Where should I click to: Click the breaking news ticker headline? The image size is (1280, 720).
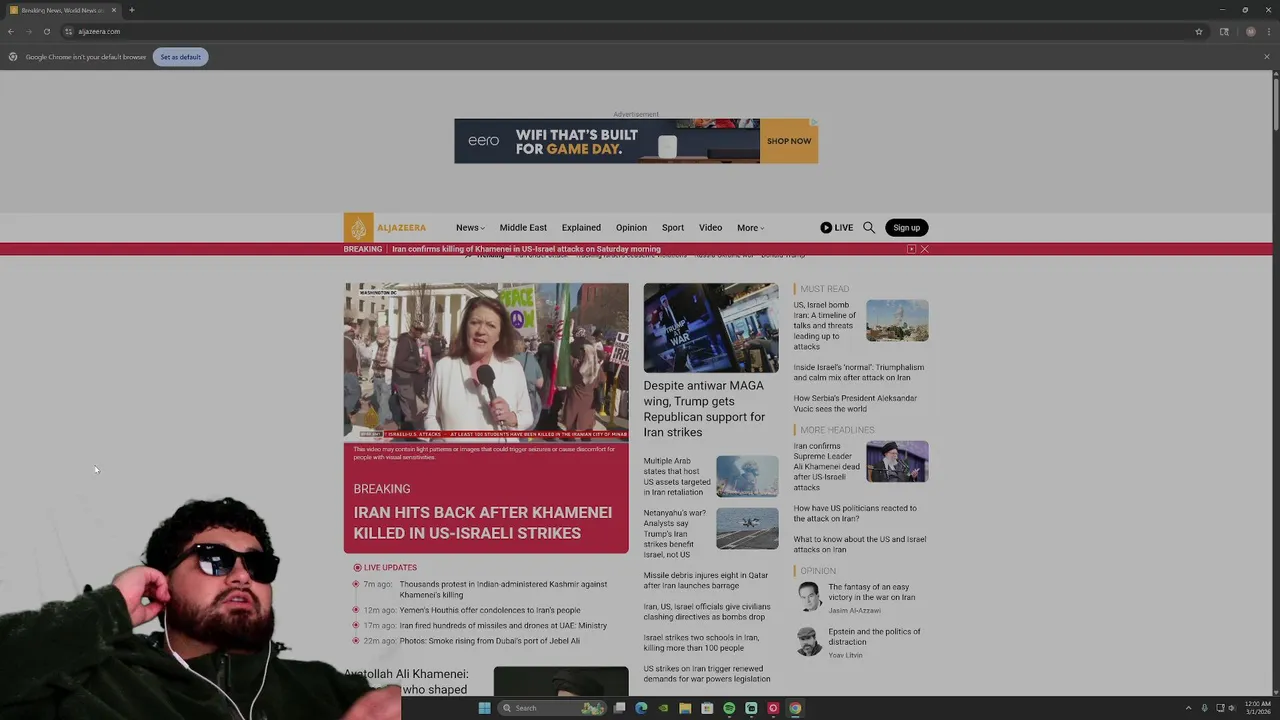point(526,249)
